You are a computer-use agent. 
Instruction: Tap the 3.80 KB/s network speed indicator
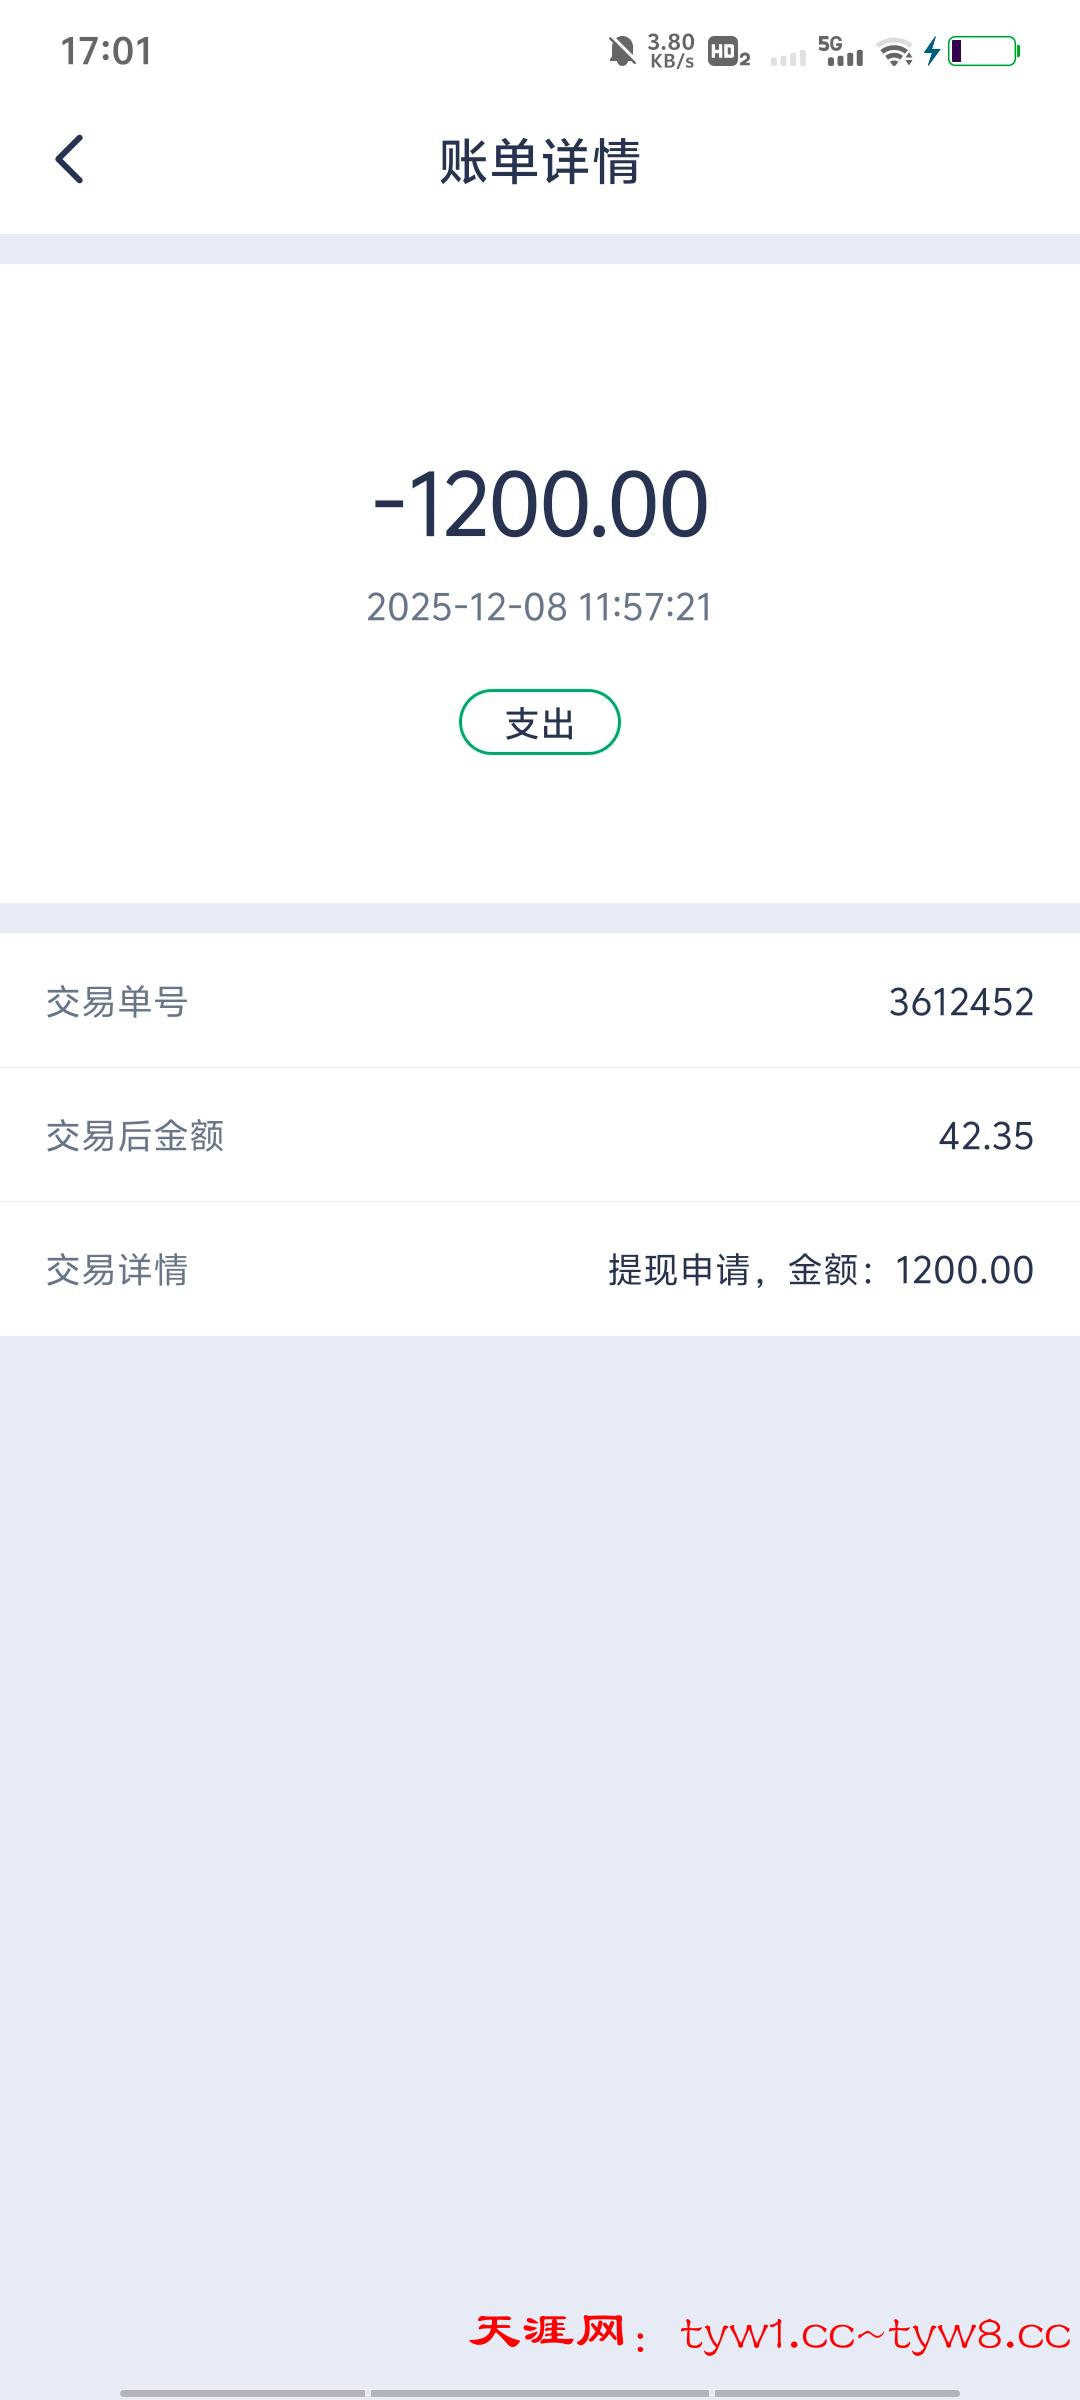pyautogui.click(x=671, y=51)
